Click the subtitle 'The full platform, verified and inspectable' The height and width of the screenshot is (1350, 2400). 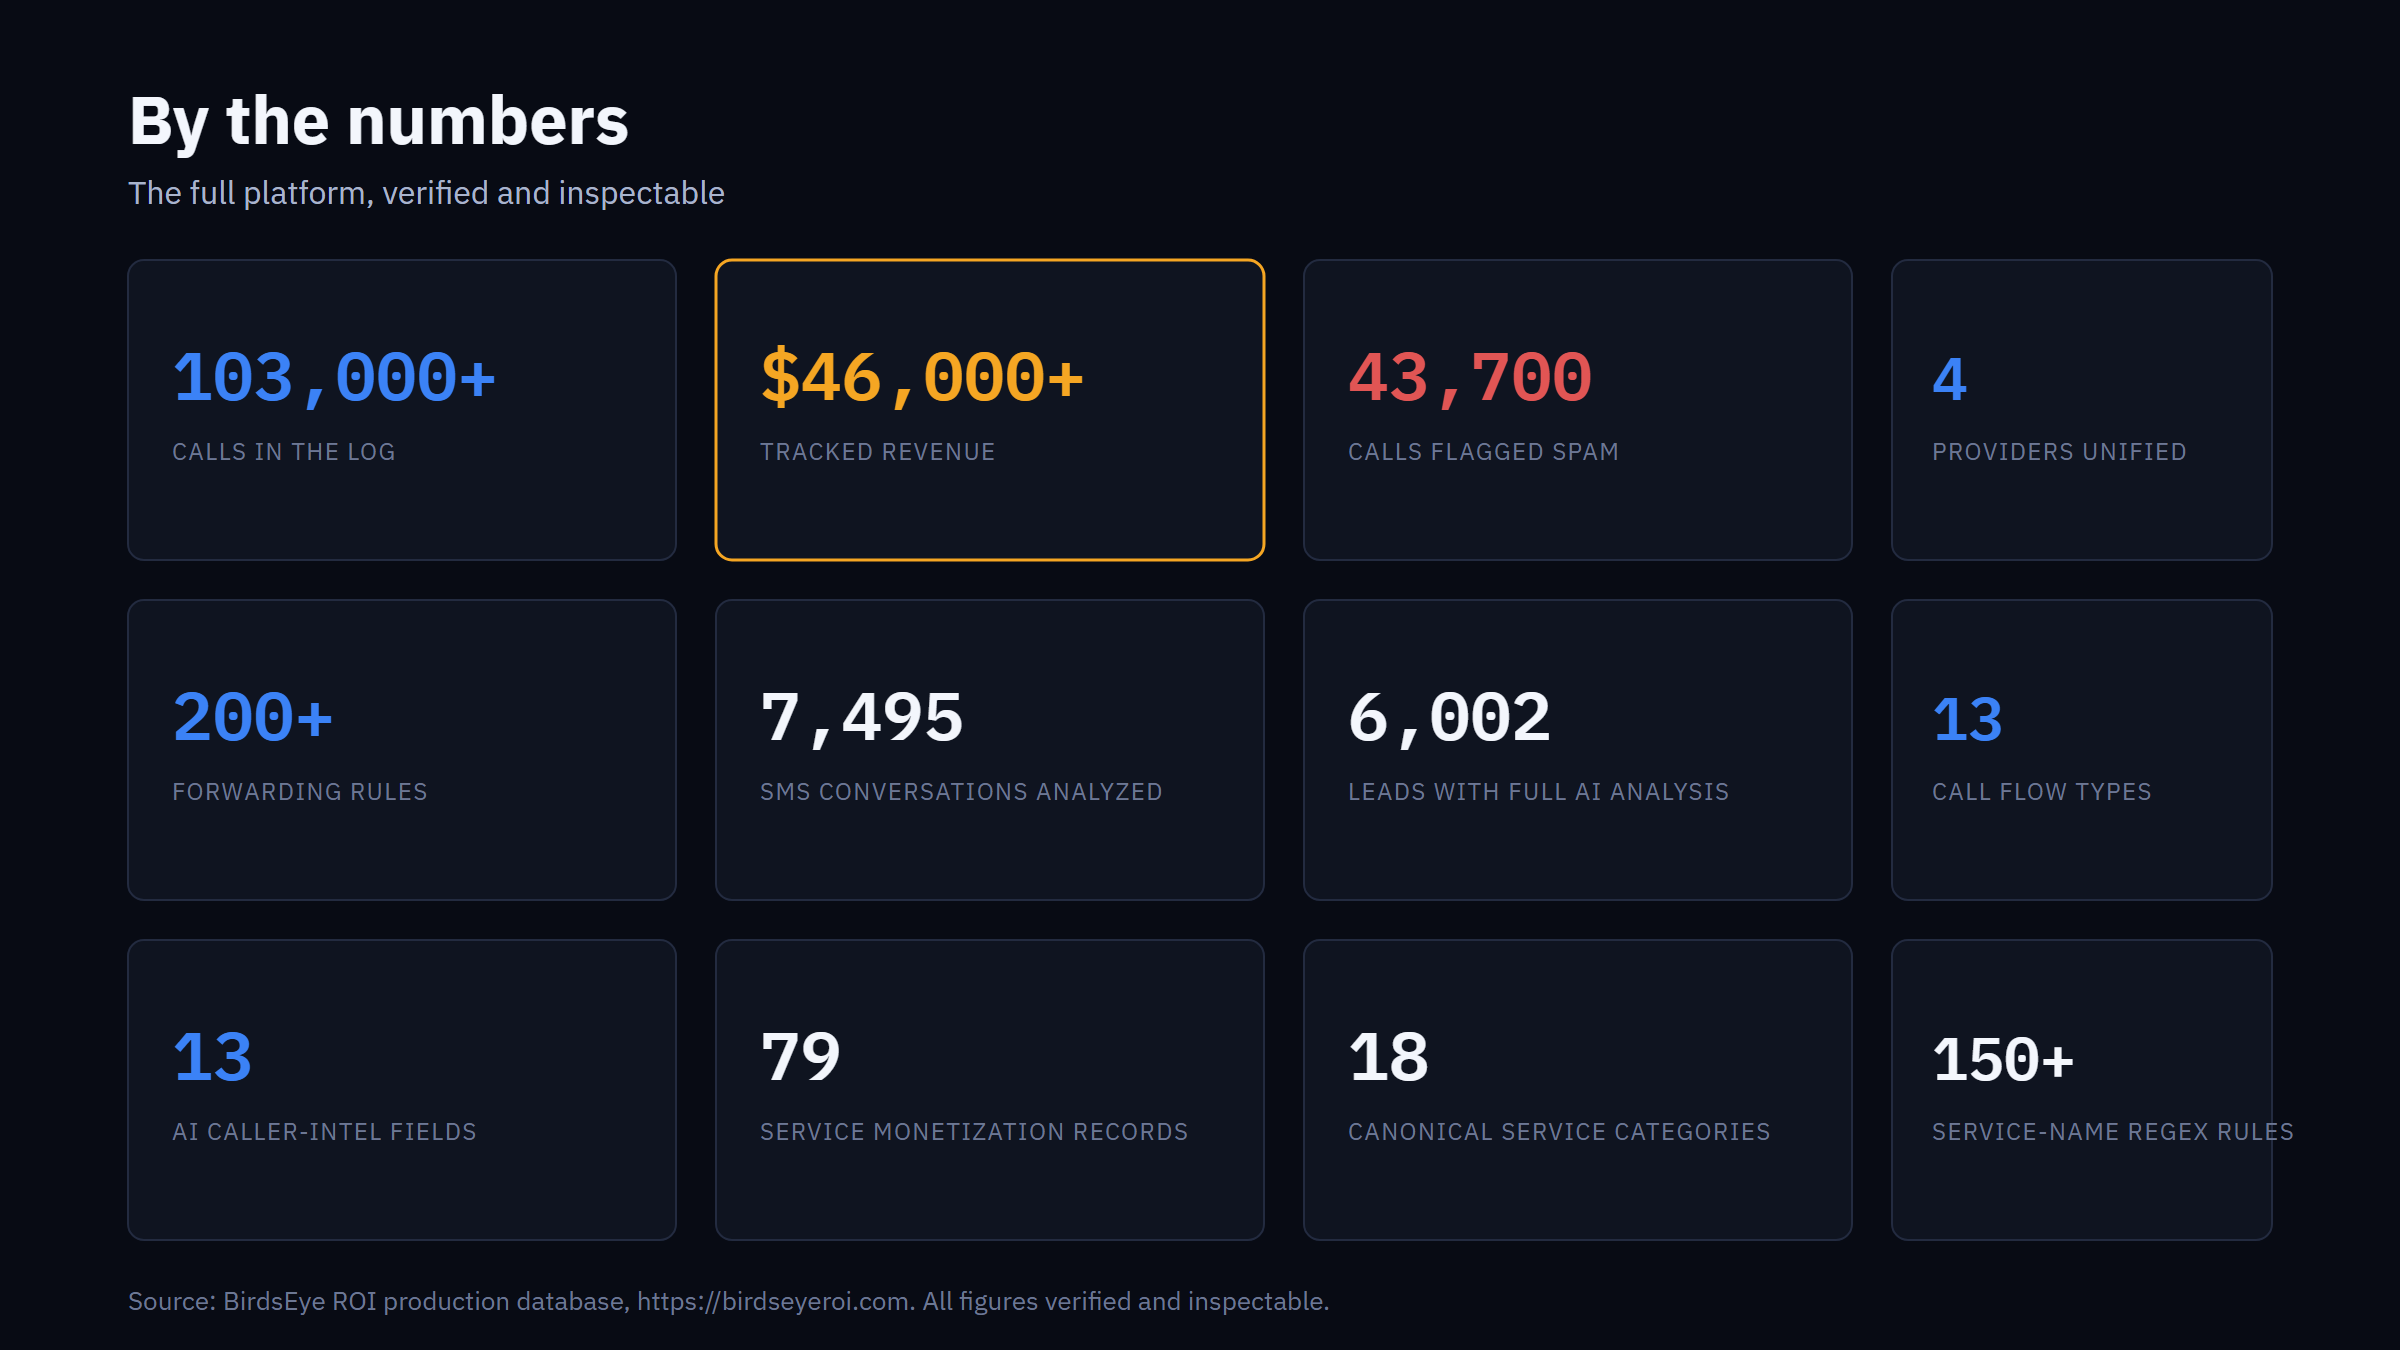tap(426, 193)
